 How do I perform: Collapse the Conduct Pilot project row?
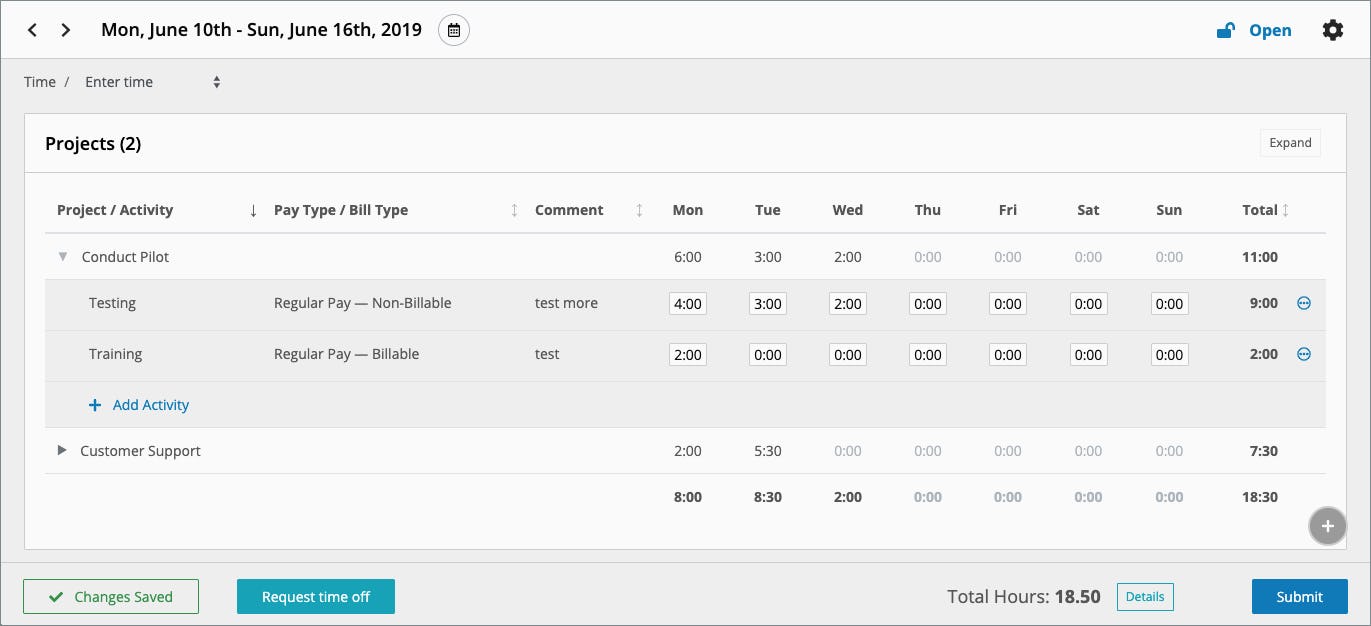[62, 256]
